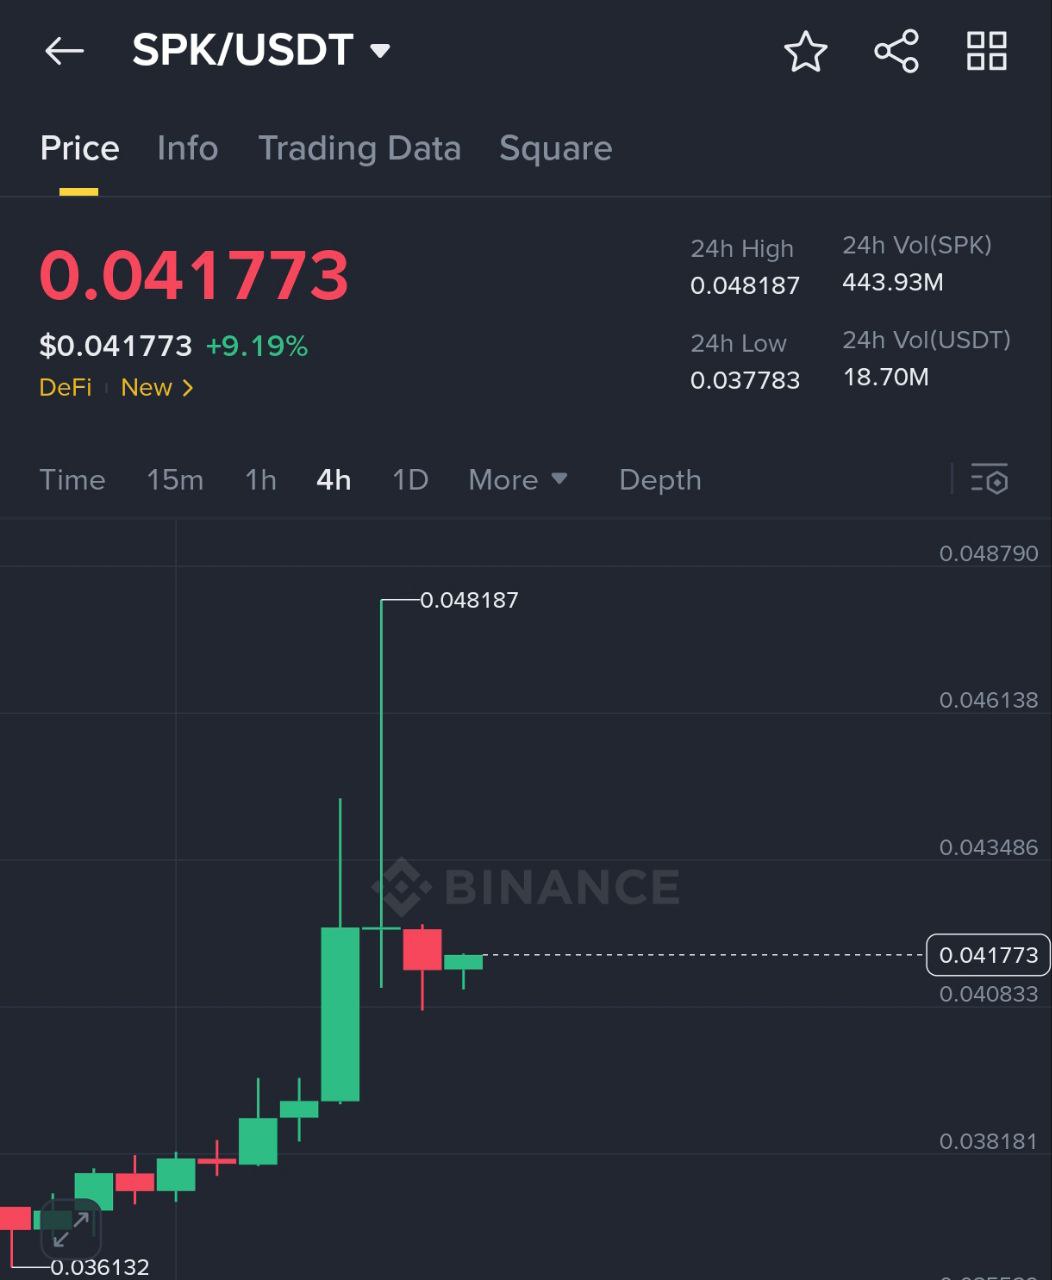Expand the More timeframes dropdown
Viewport: 1052px width, 1280px height.
tap(518, 480)
